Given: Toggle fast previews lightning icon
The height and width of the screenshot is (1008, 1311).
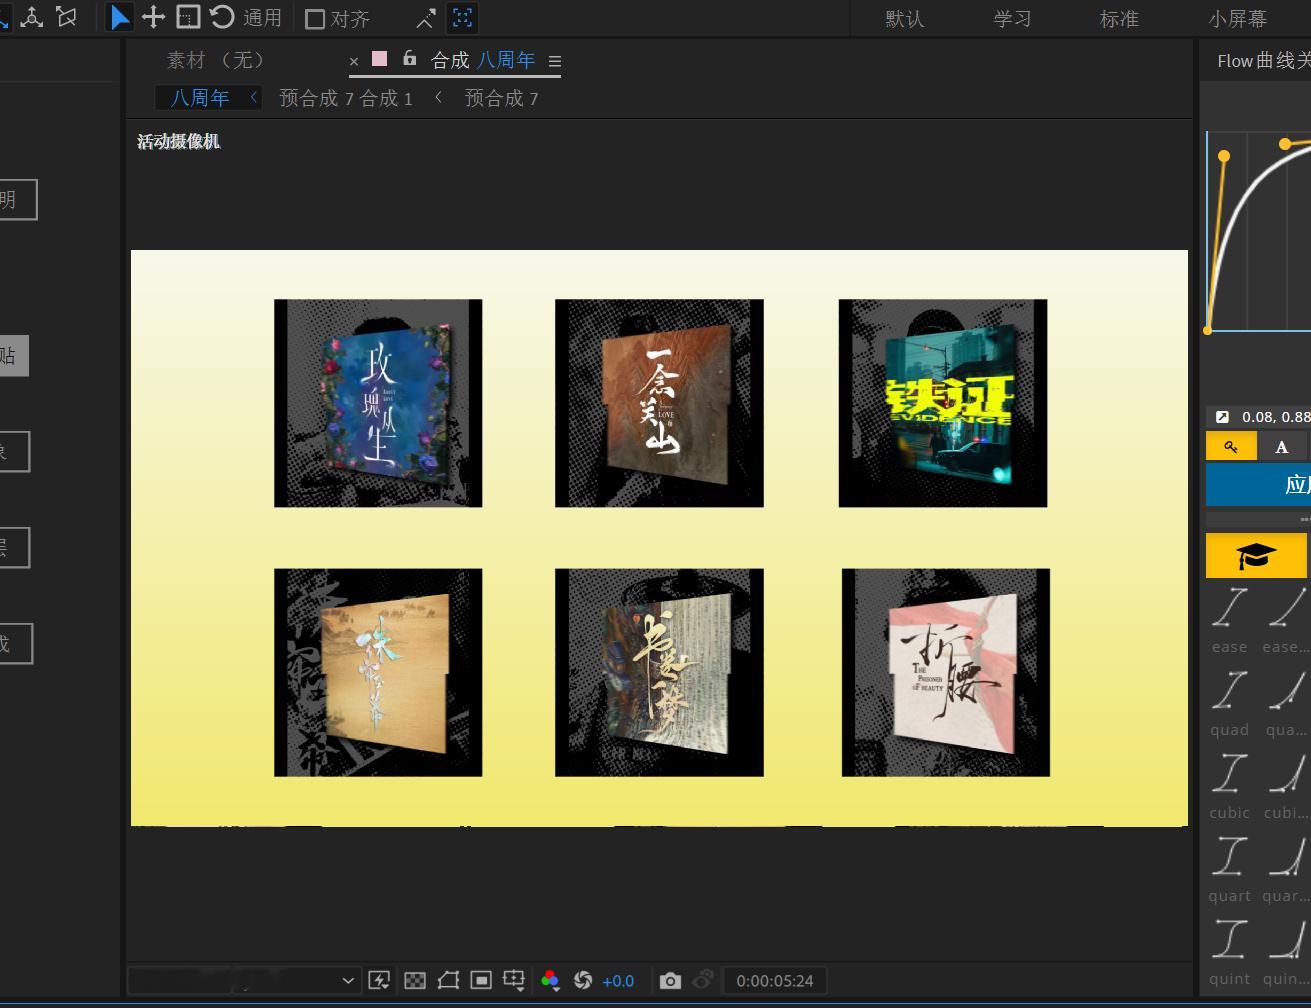Looking at the screenshot, I should (x=379, y=981).
